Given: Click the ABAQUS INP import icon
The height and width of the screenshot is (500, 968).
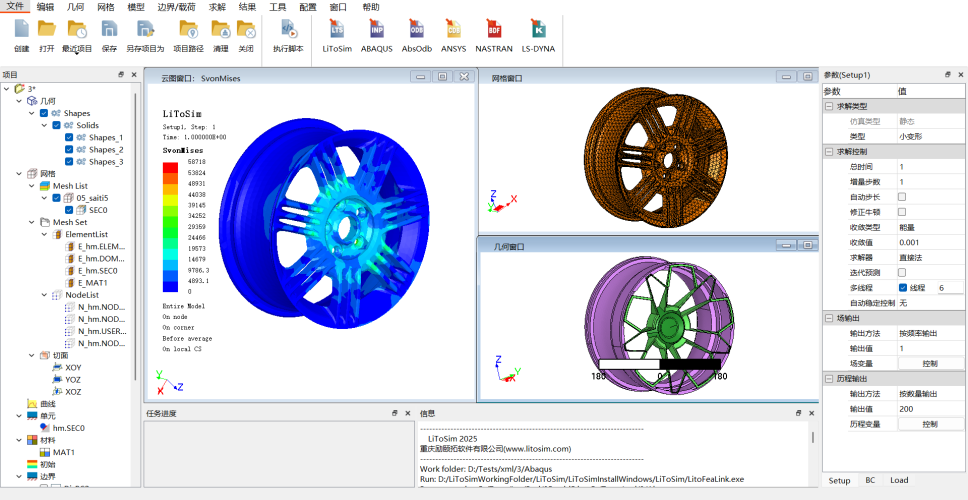Looking at the screenshot, I should point(377,29).
